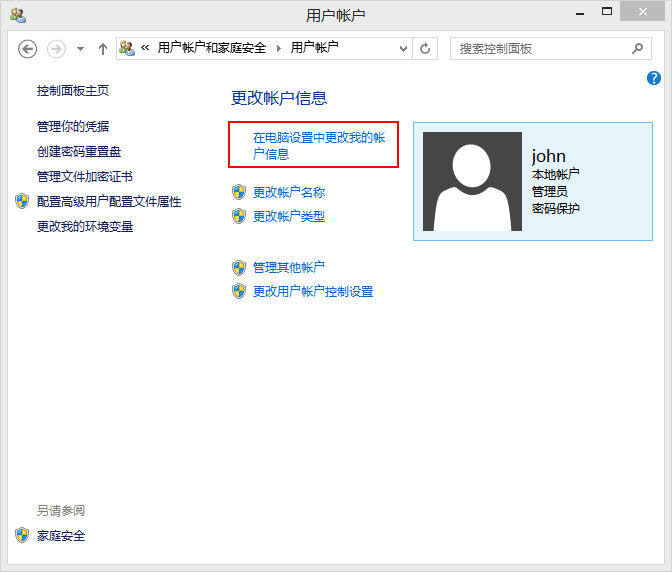The width and height of the screenshot is (672, 572).
Task: Click shield icon beside 更改帐户类型
Action: point(239,216)
